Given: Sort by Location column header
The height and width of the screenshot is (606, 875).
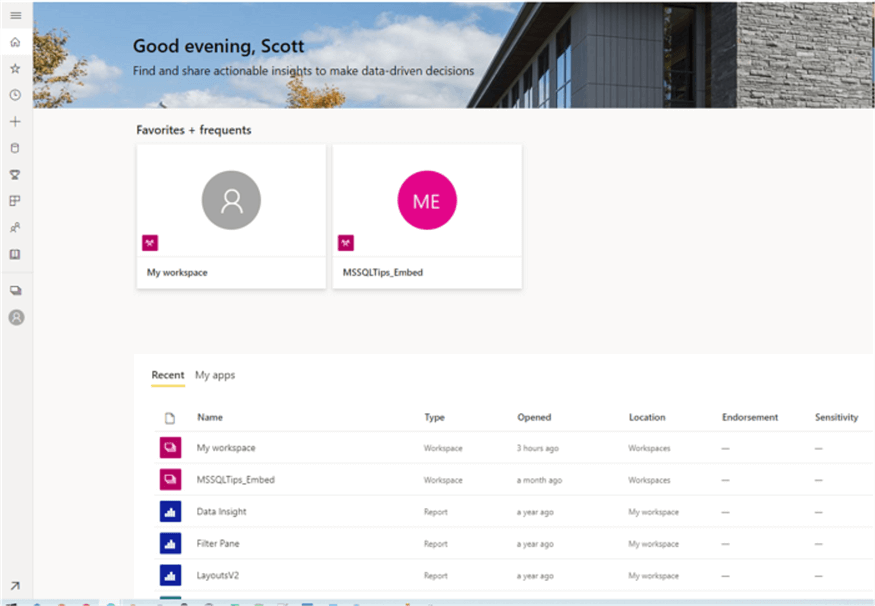Looking at the screenshot, I should (x=647, y=417).
